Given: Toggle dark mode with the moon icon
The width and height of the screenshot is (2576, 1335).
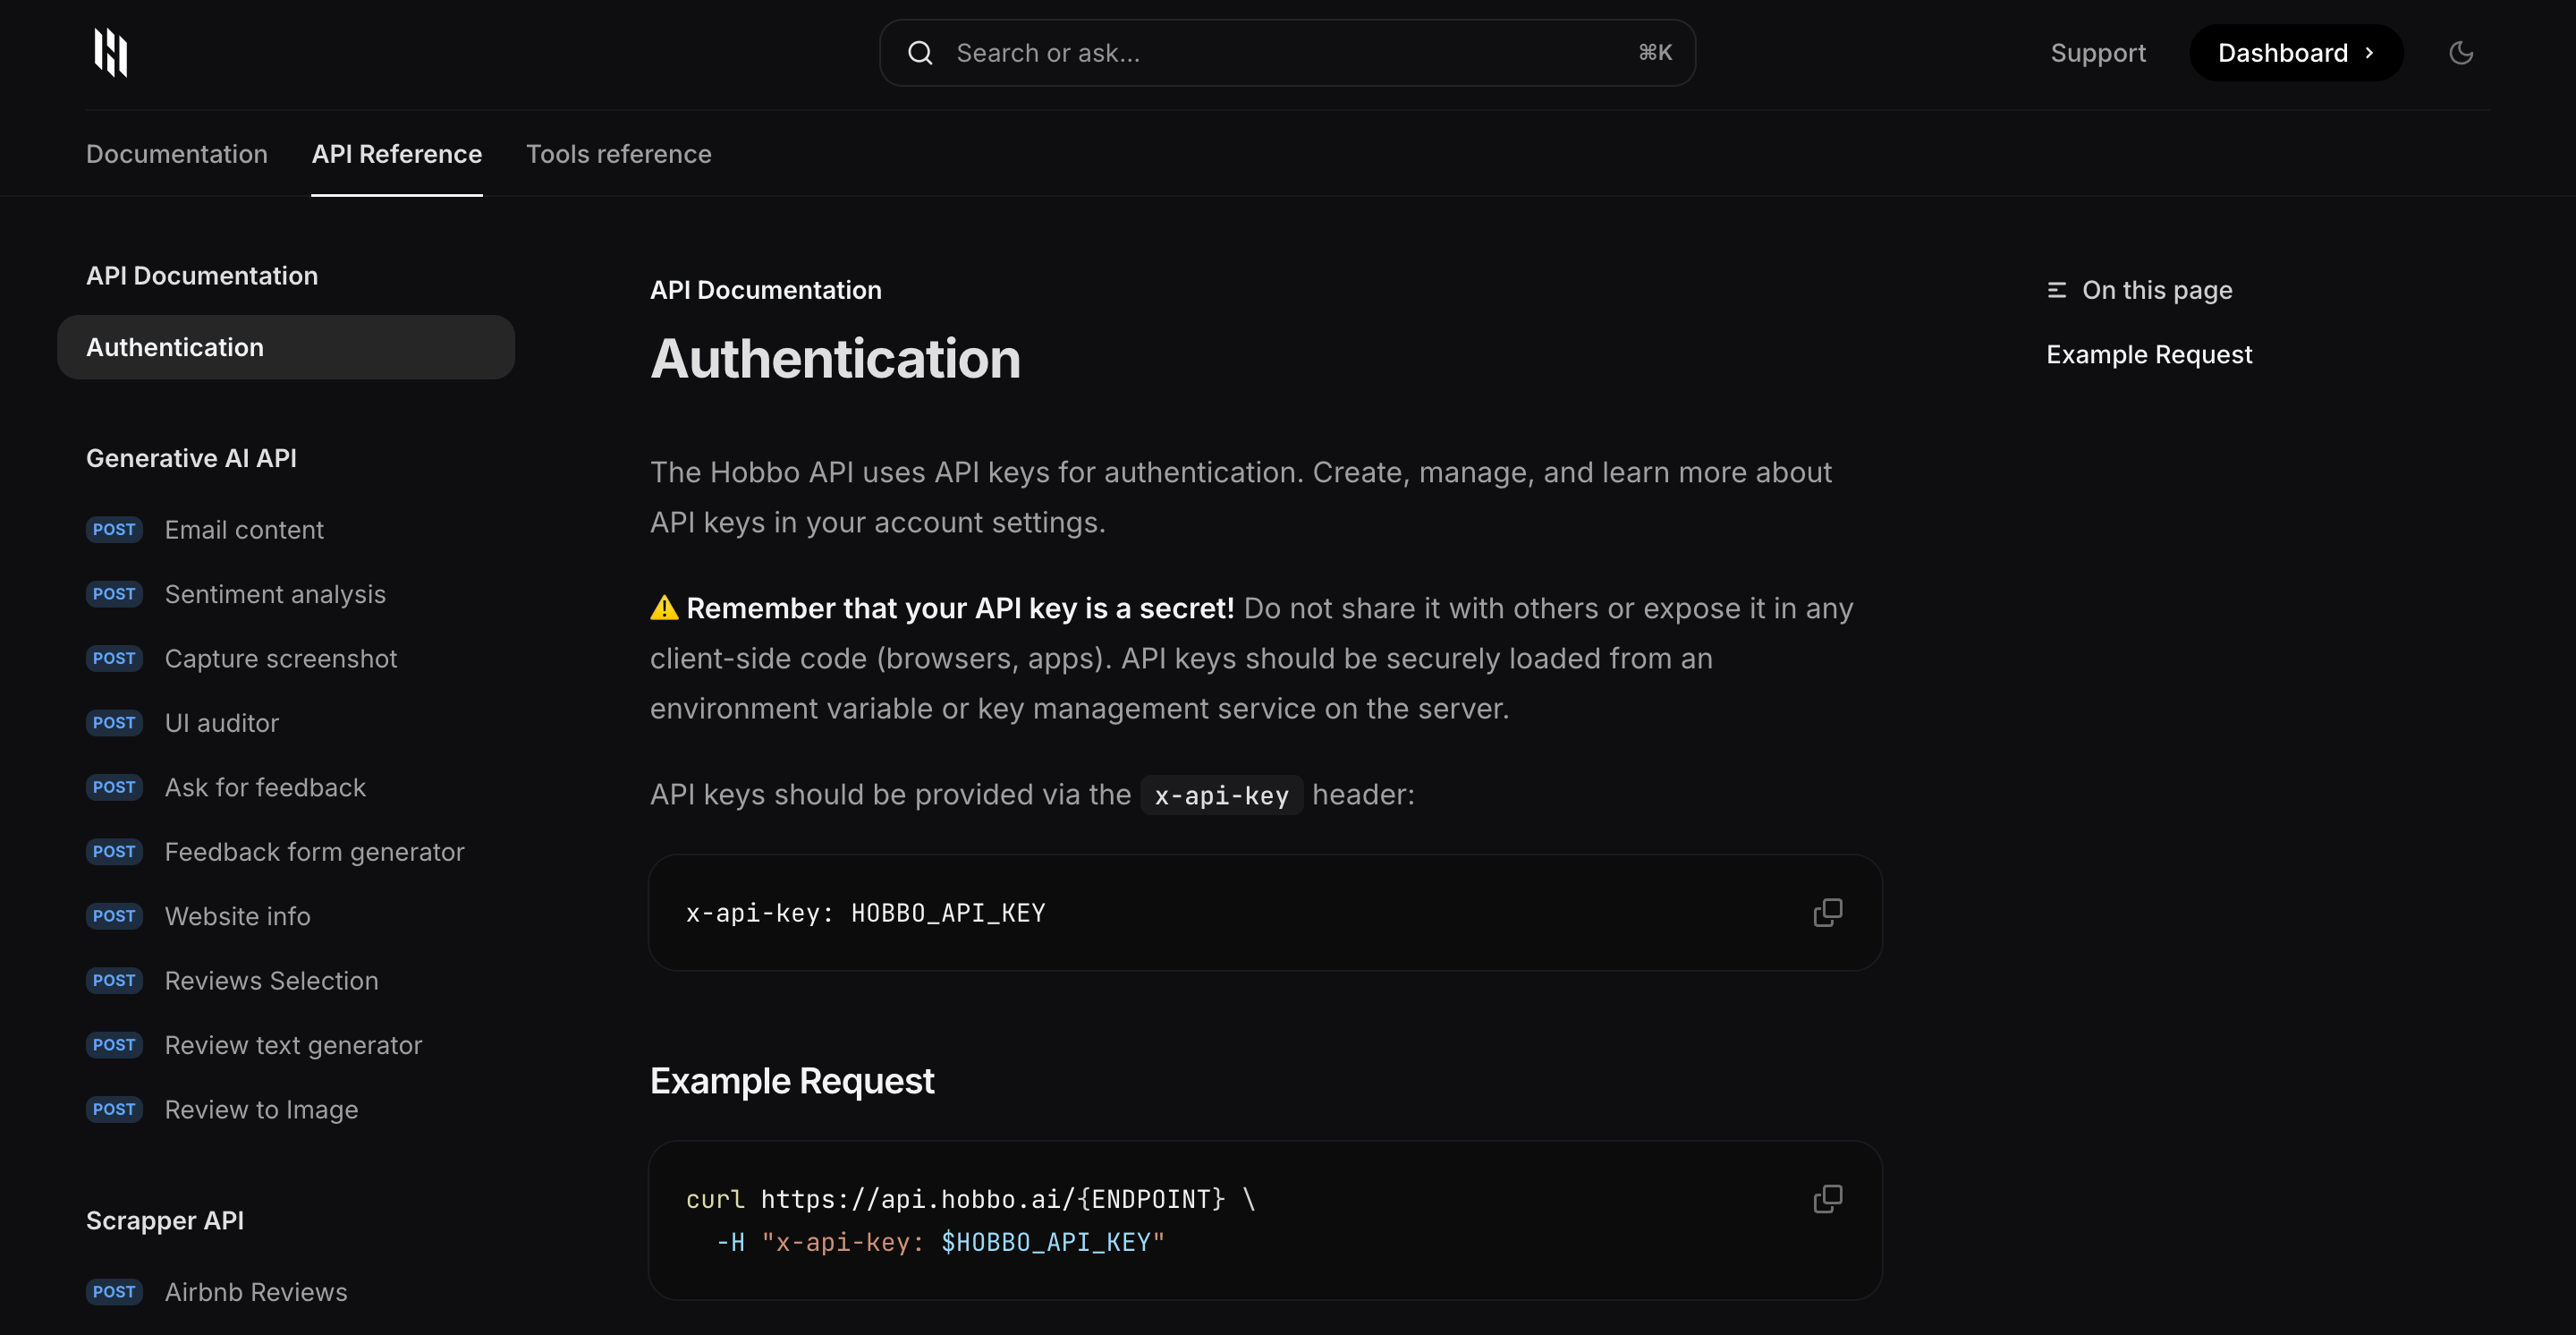Looking at the screenshot, I should (x=2461, y=52).
